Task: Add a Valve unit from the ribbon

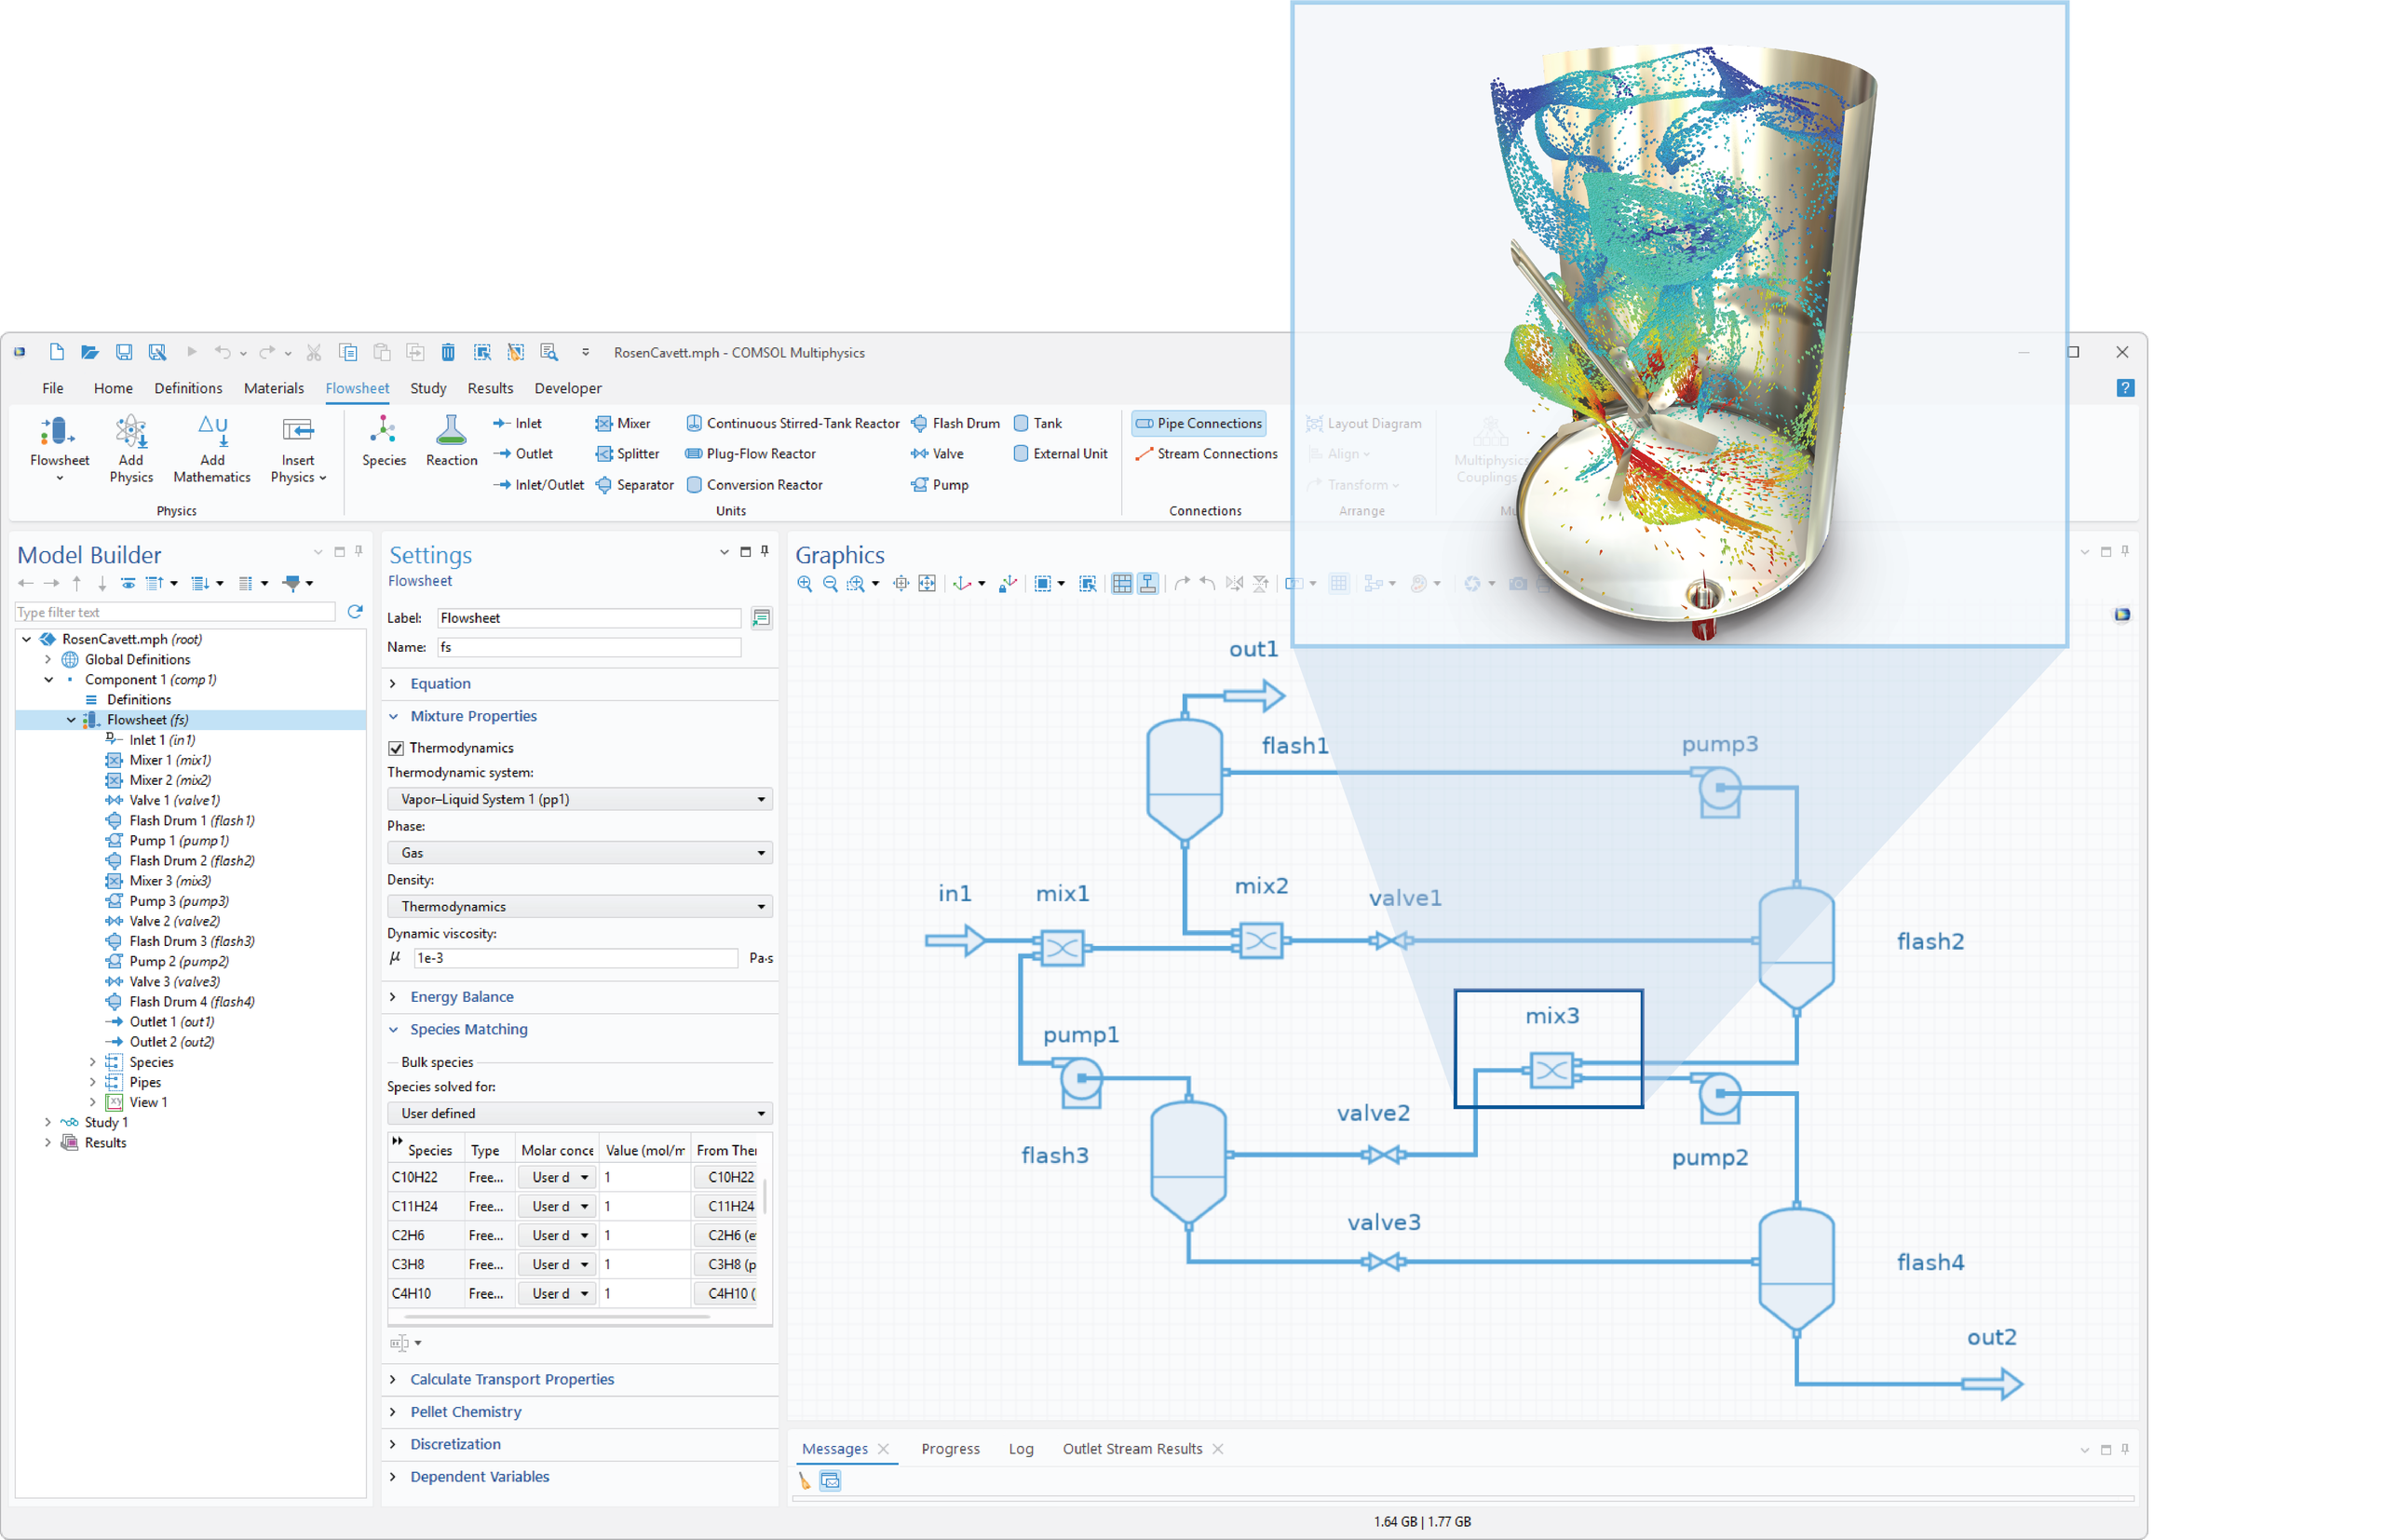Action: pos(937,454)
